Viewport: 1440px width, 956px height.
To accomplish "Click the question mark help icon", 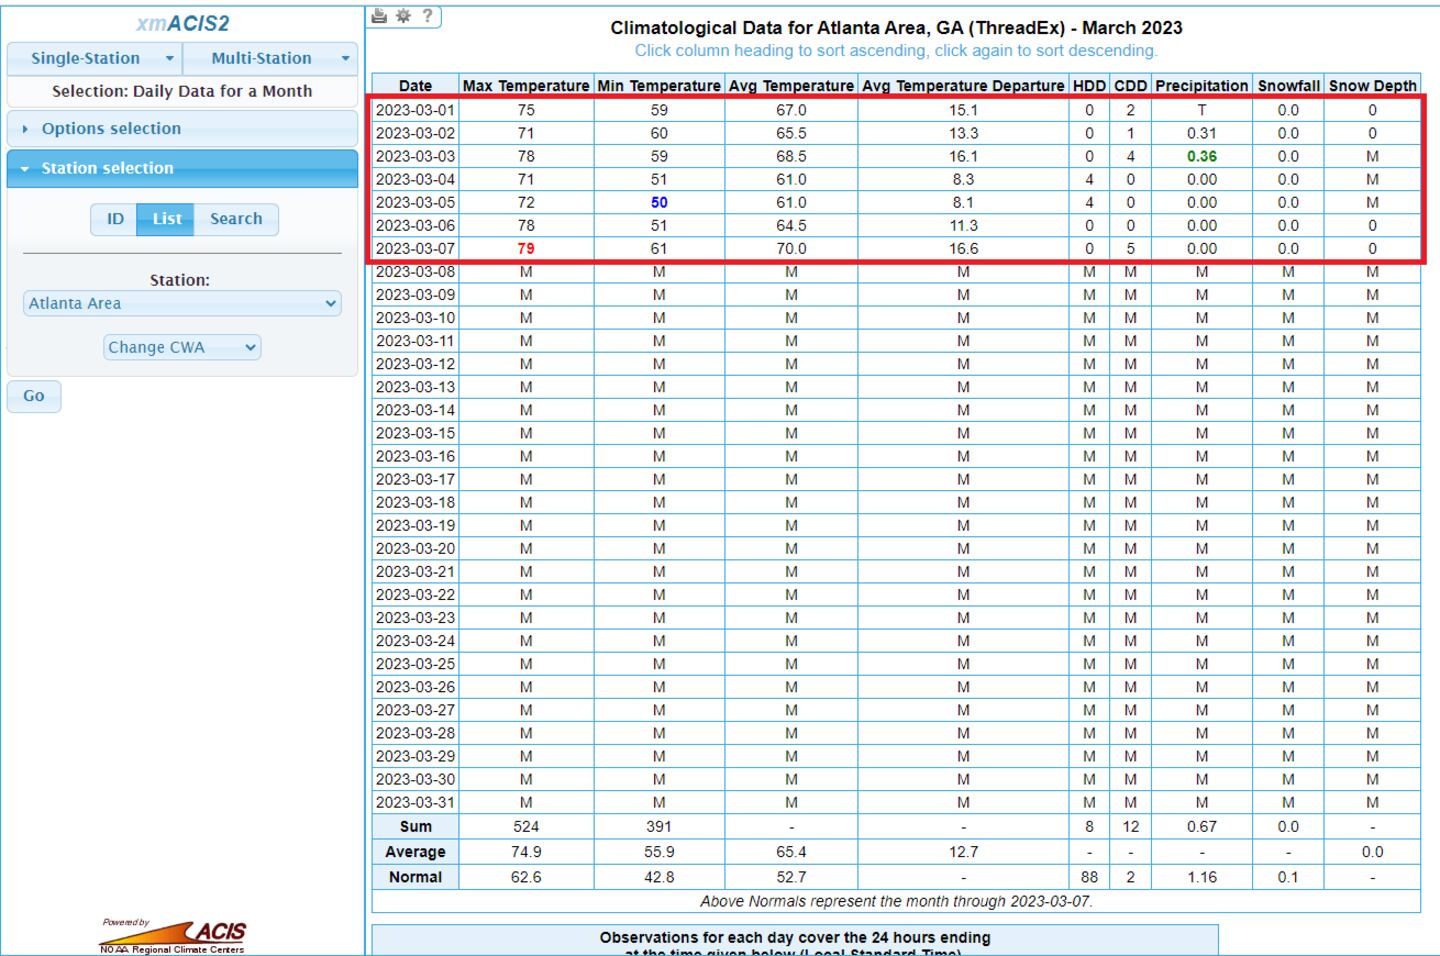I will (x=427, y=16).
